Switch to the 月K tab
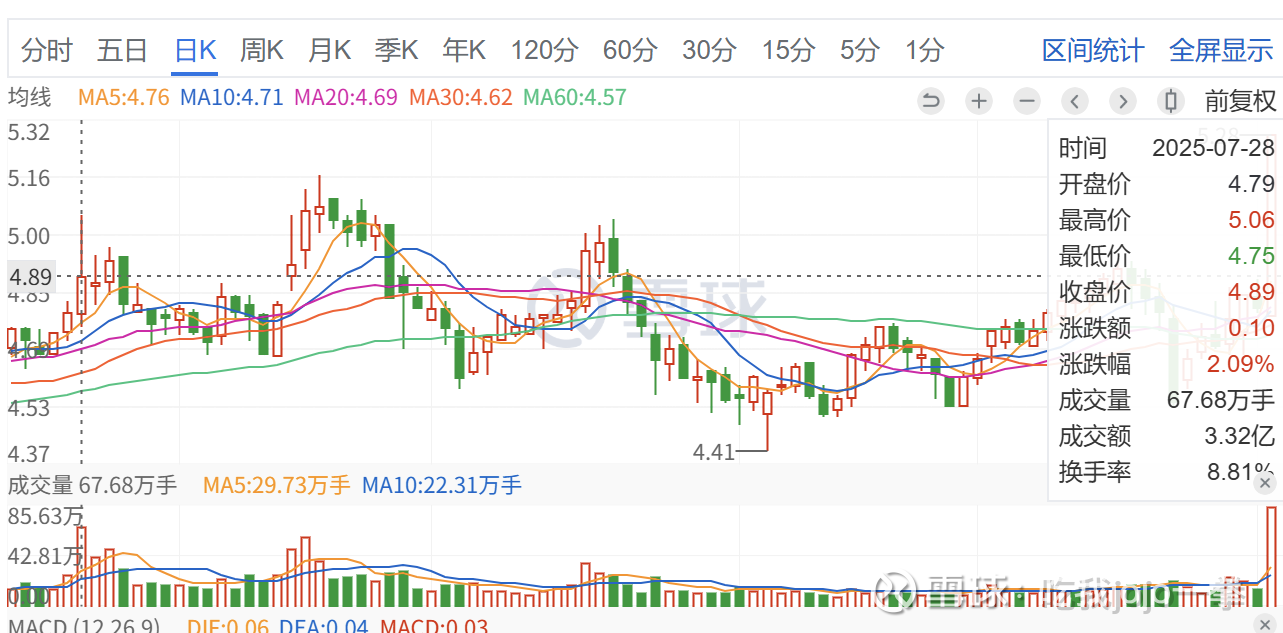Viewport: 1283px width, 633px height. coord(329,50)
